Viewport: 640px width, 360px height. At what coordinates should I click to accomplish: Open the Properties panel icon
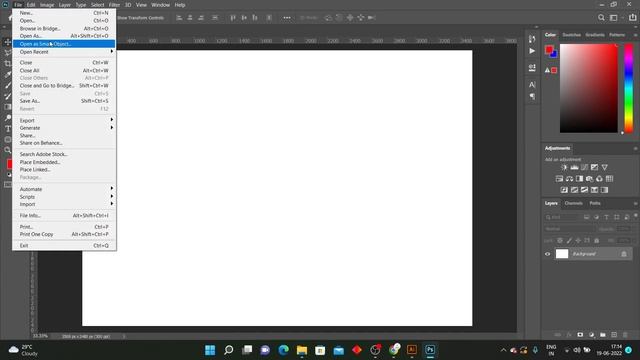(x=532, y=68)
